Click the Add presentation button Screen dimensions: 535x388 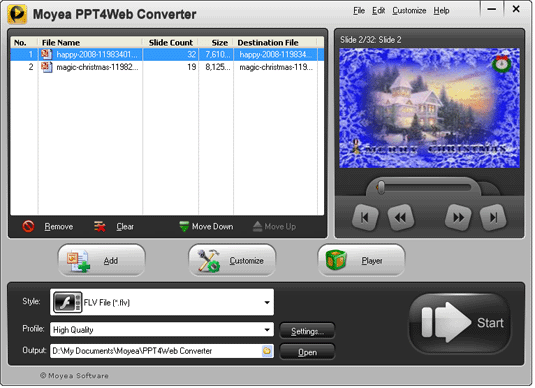[102, 261]
